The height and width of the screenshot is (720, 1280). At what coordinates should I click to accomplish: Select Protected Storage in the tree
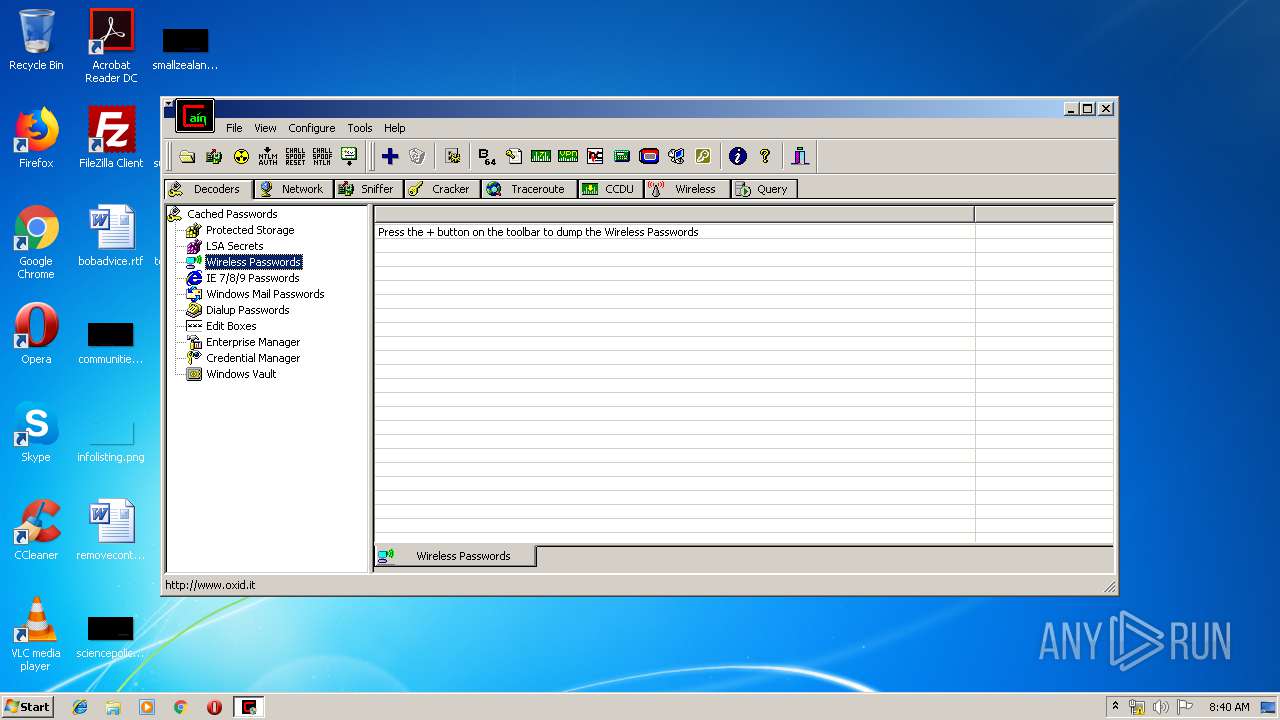click(250, 230)
